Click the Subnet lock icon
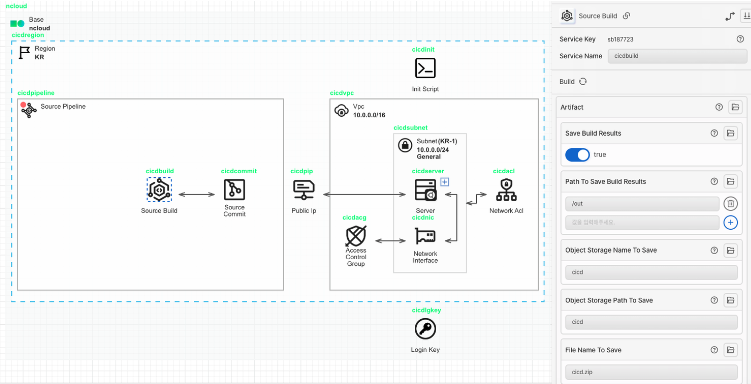 point(405,145)
